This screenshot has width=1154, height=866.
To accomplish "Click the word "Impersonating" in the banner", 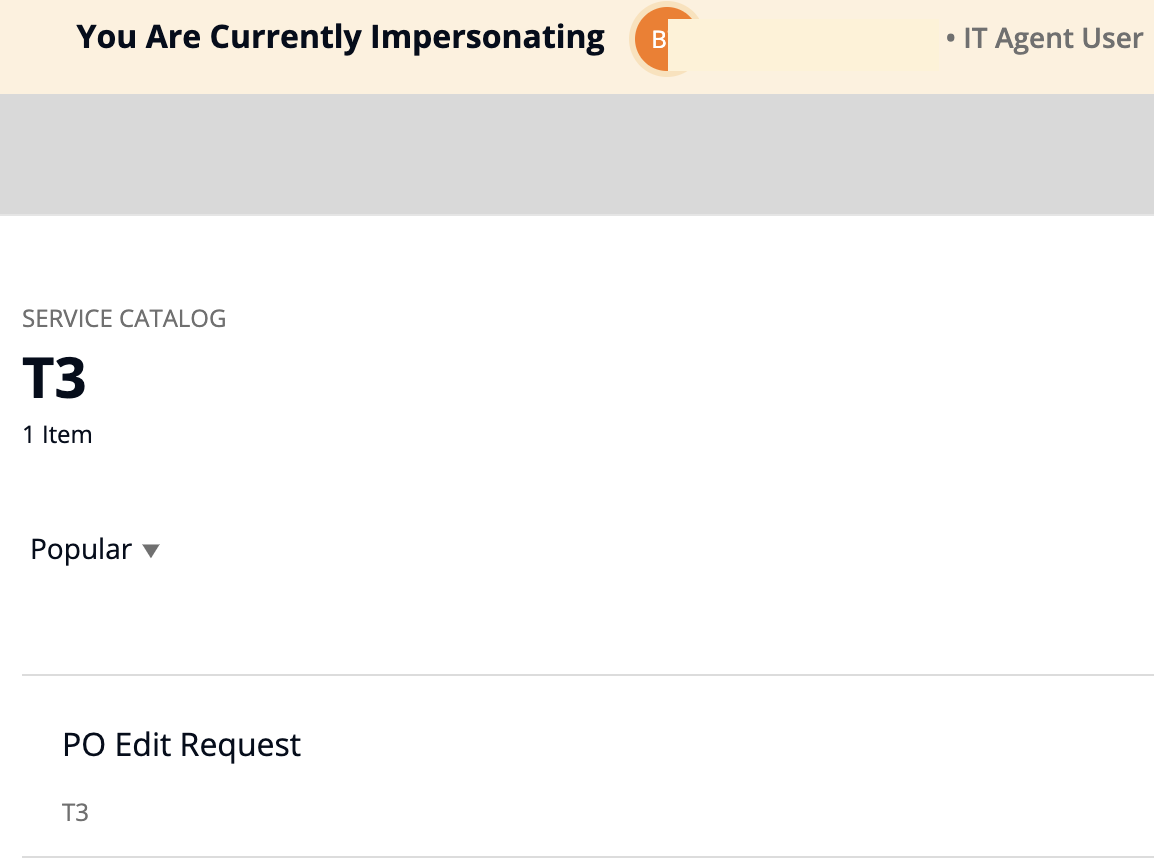I will [x=487, y=37].
